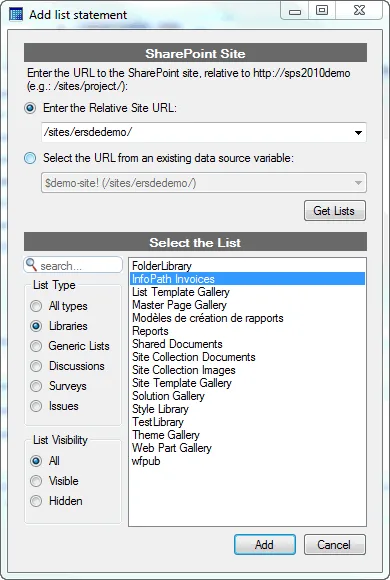The image size is (390, 580).
Task: Open the relative site URL dropdown arrow
Action: click(358, 132)
